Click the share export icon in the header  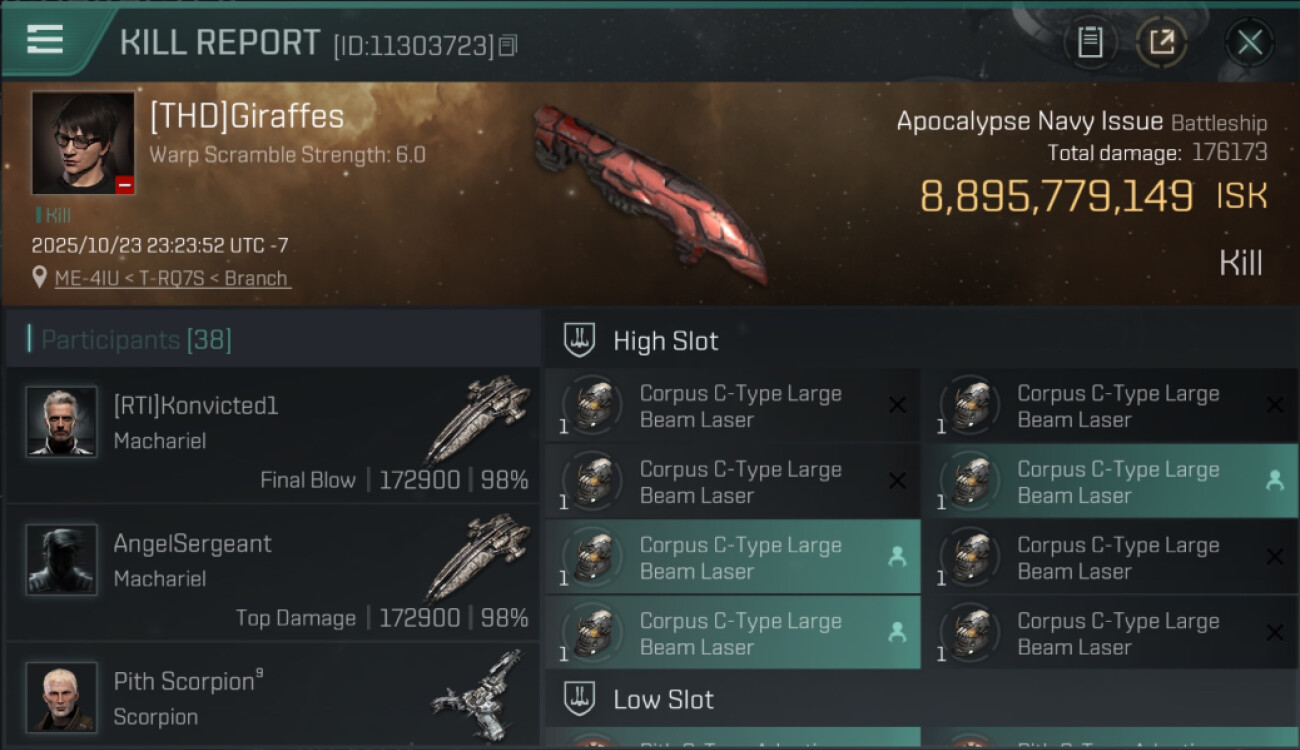point(1161,43)
